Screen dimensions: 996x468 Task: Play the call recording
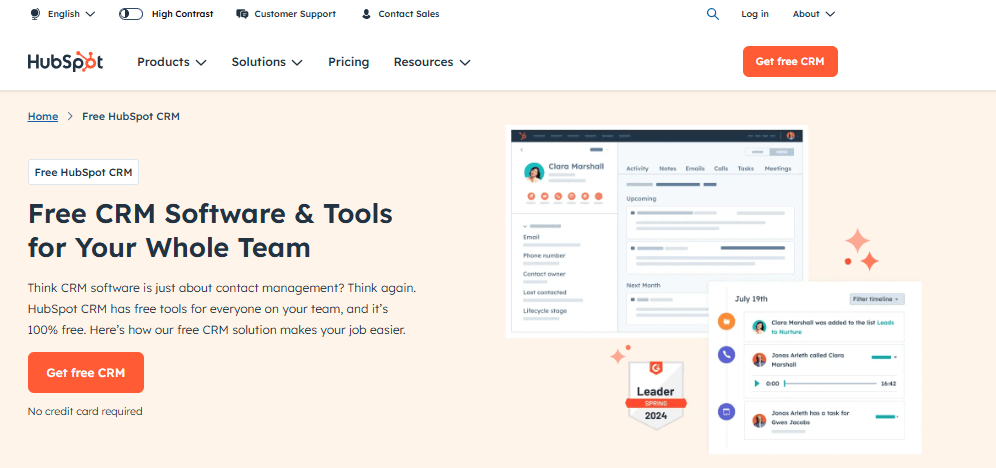tap(757, 384)
